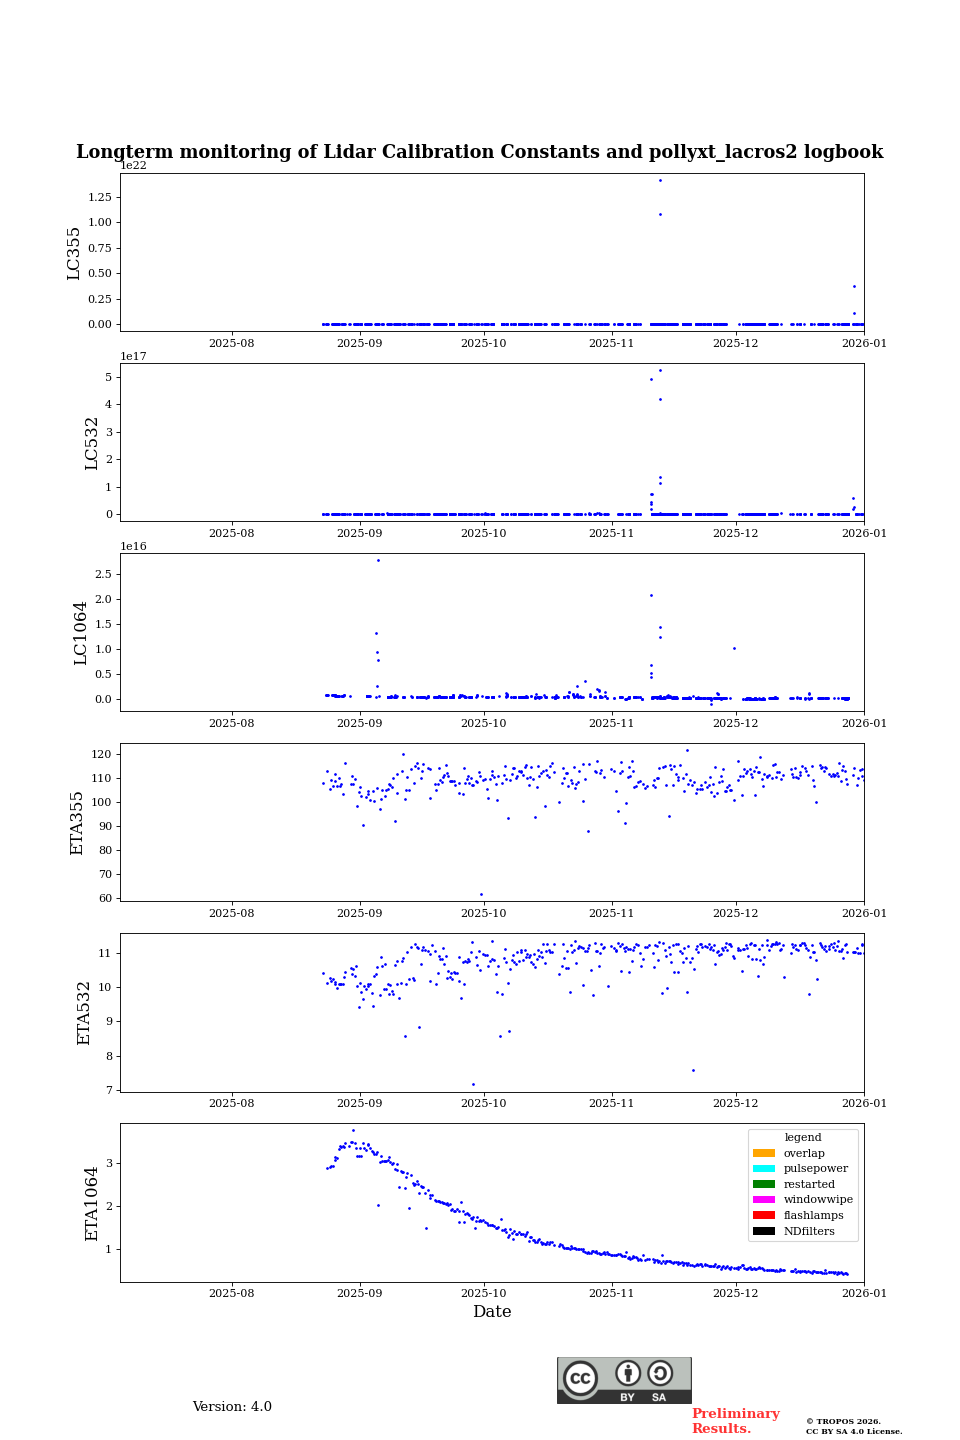Click the SA share-alike circular arrow icon
The image size is (960, 1440).
click(660, 1374)
